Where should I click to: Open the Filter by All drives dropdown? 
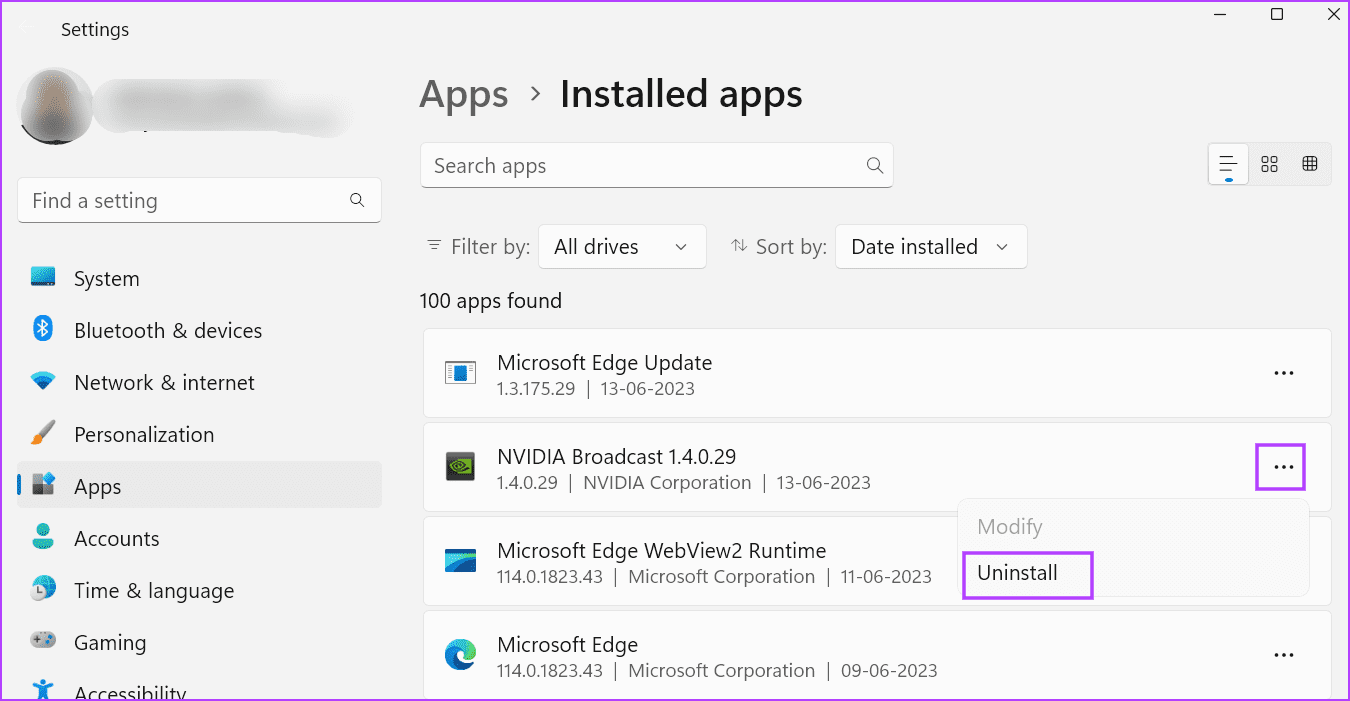point(622,247)
